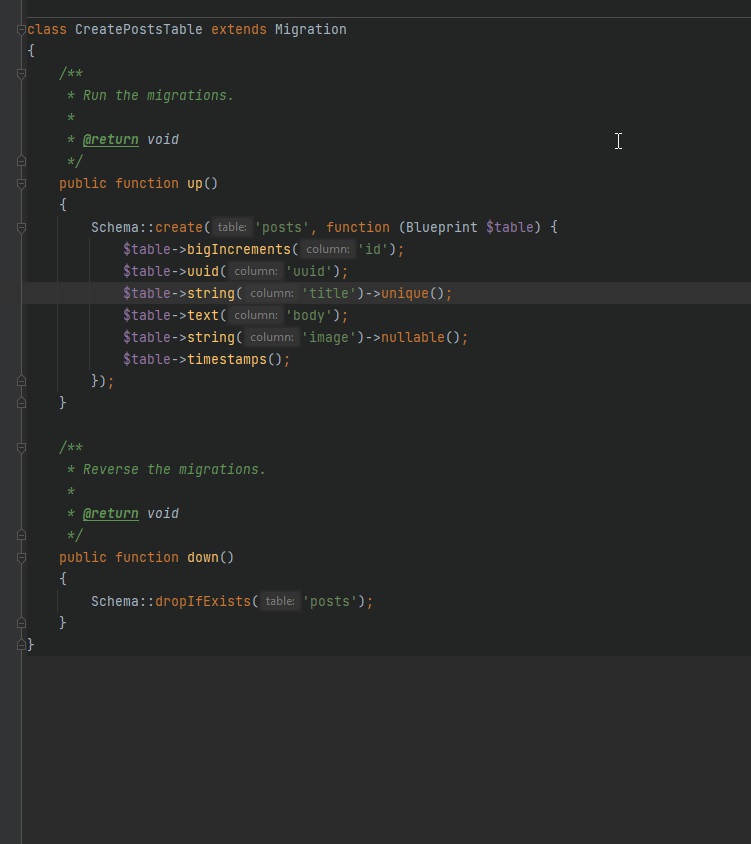751x844 pixels.
Task: Click the 'image' string literal
Action: click(x=329, y=337)
